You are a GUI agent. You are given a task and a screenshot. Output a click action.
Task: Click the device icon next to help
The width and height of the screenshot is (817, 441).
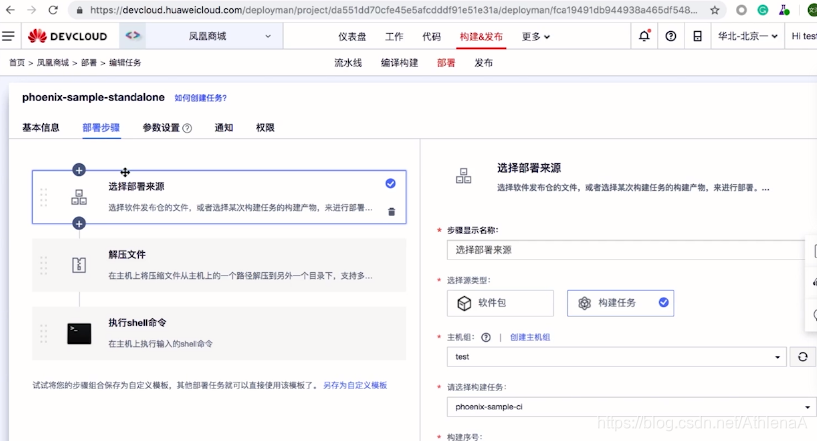[697, 36]
